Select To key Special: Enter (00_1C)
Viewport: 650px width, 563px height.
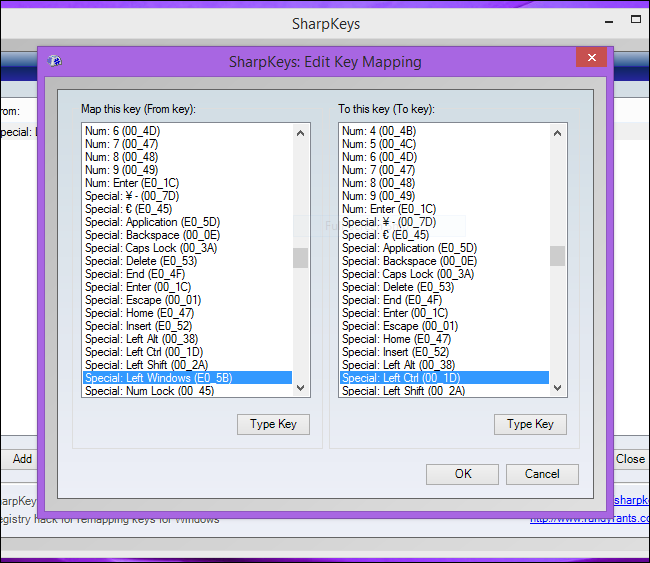(444, 313)
